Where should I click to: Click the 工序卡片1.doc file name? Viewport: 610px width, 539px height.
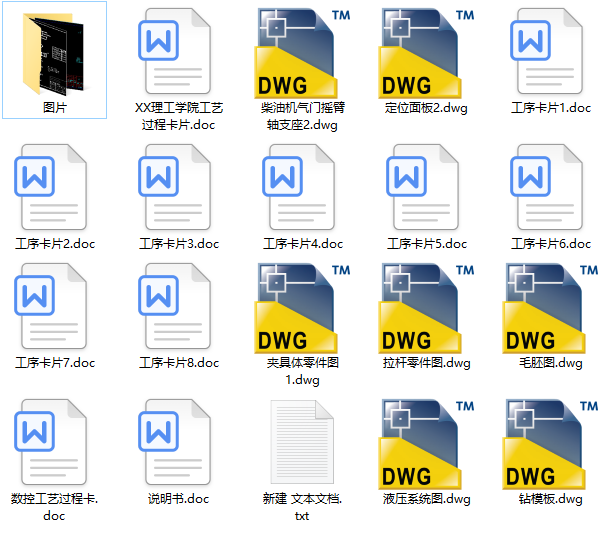(551, 108)
